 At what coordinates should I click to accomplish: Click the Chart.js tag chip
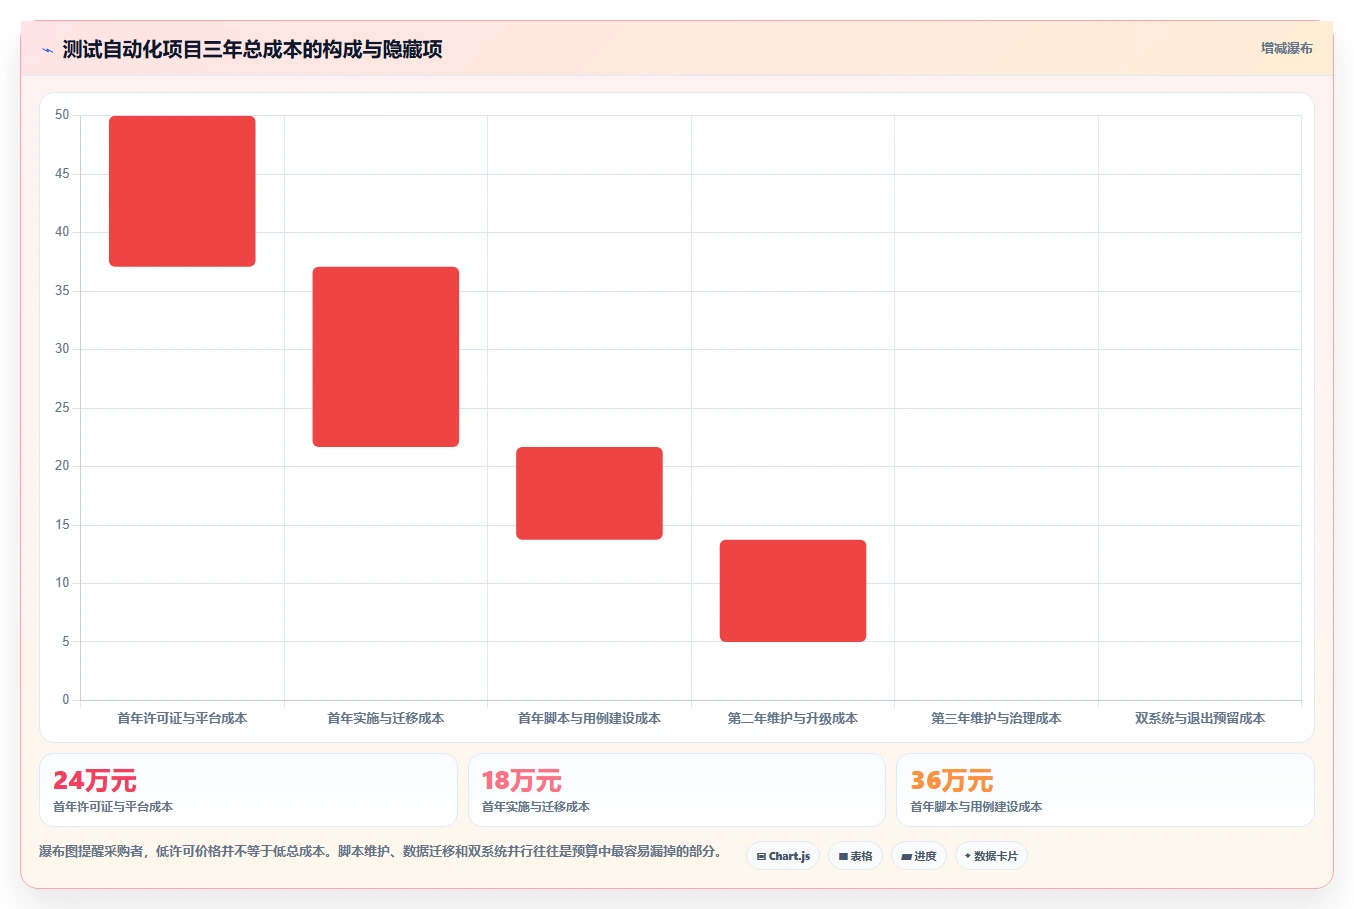tap(783, 856)
